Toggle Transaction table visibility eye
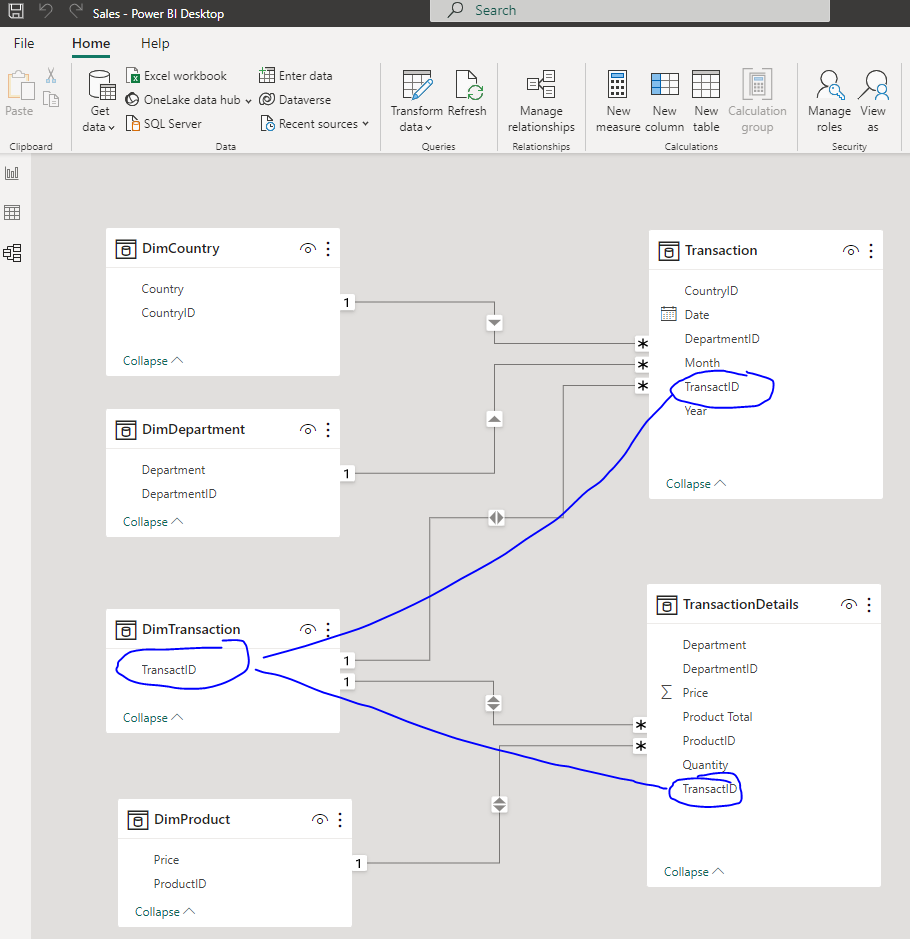The height and width of the screenshot is (939, 910). pos(851,250)
